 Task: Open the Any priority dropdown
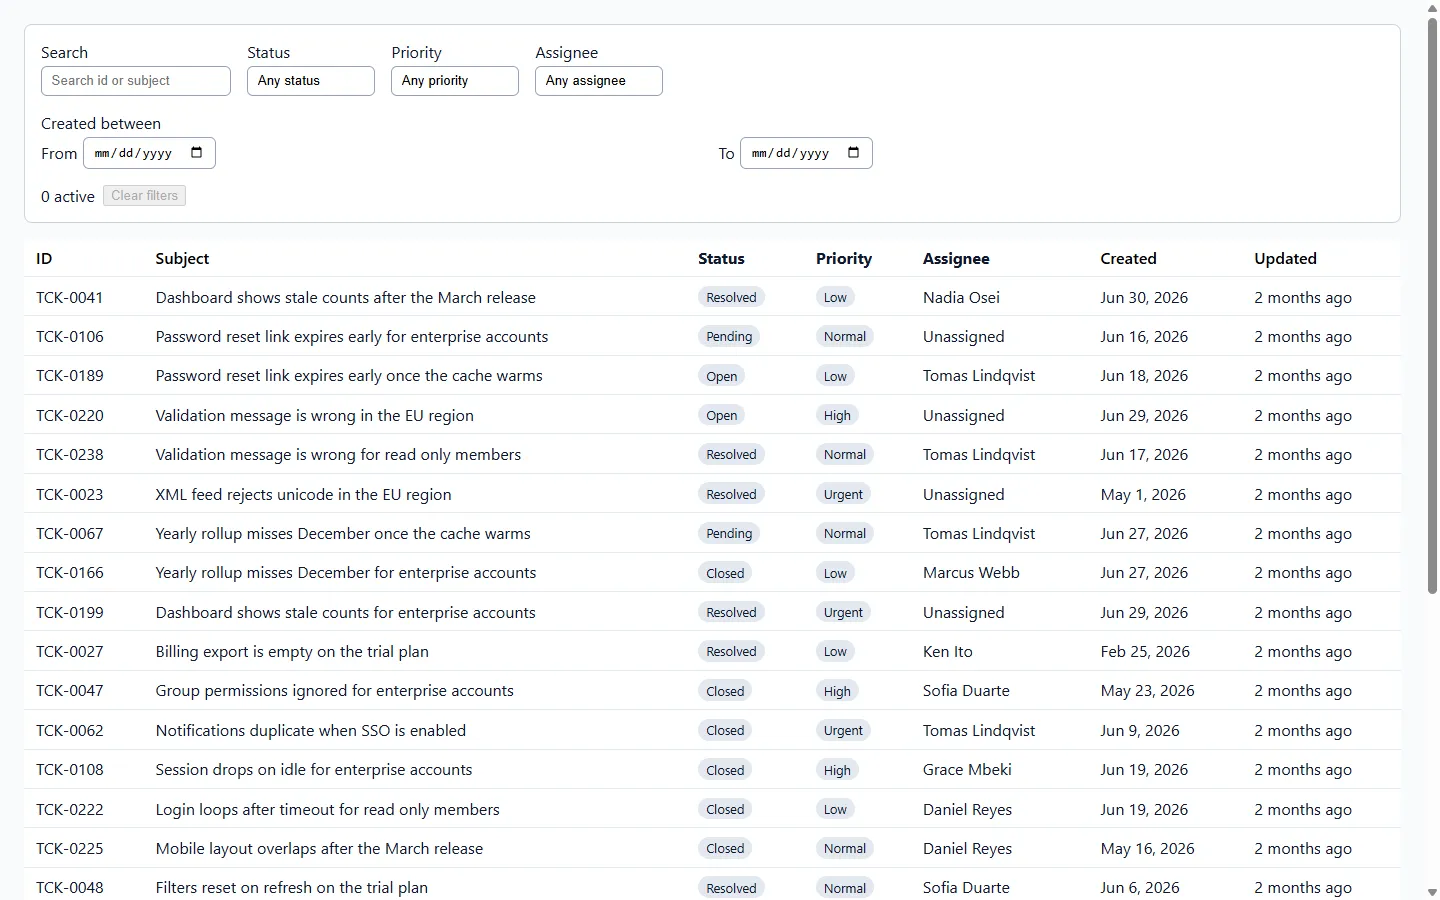click(x=455, y=81)
